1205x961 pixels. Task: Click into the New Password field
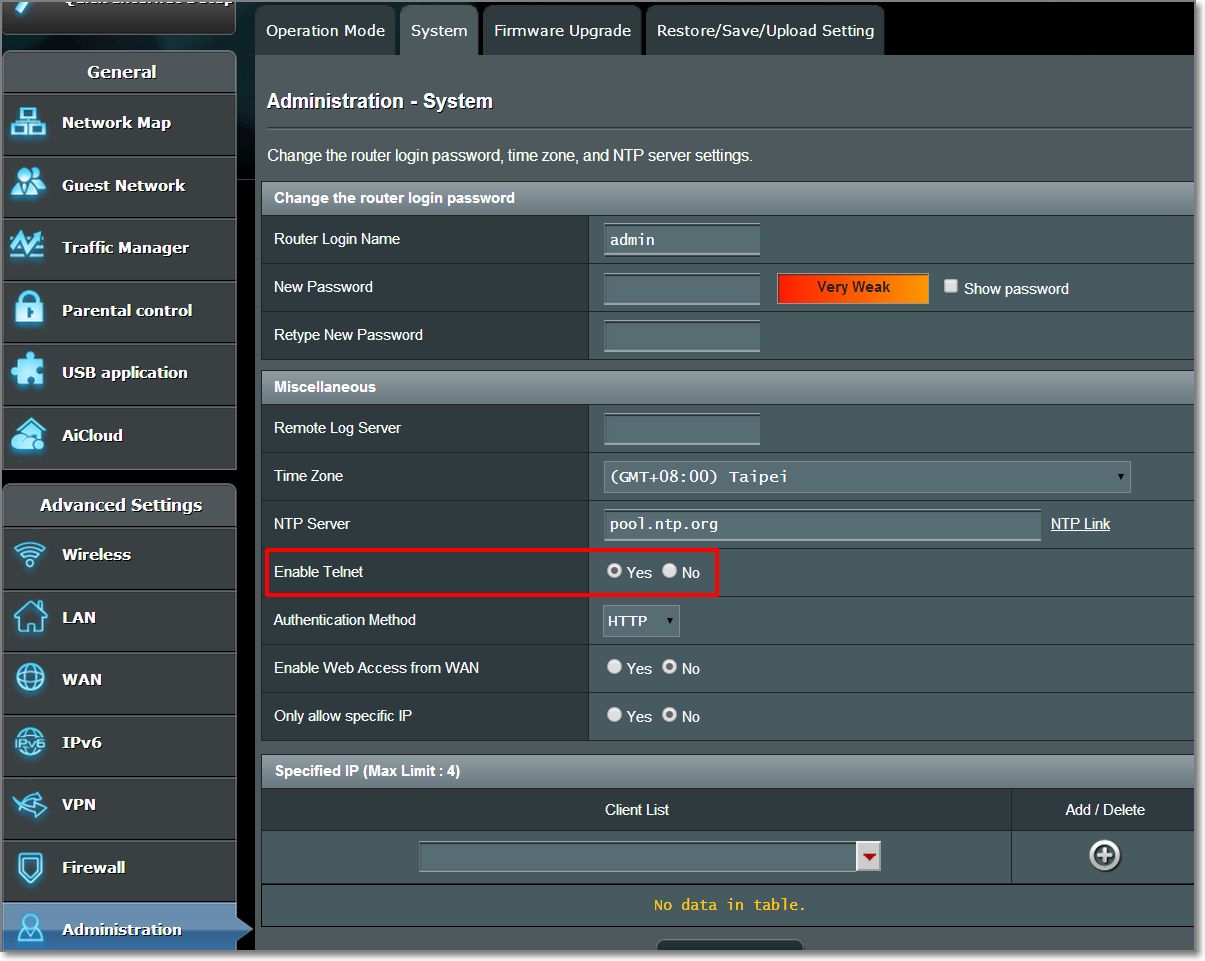[x=682, y=288]
